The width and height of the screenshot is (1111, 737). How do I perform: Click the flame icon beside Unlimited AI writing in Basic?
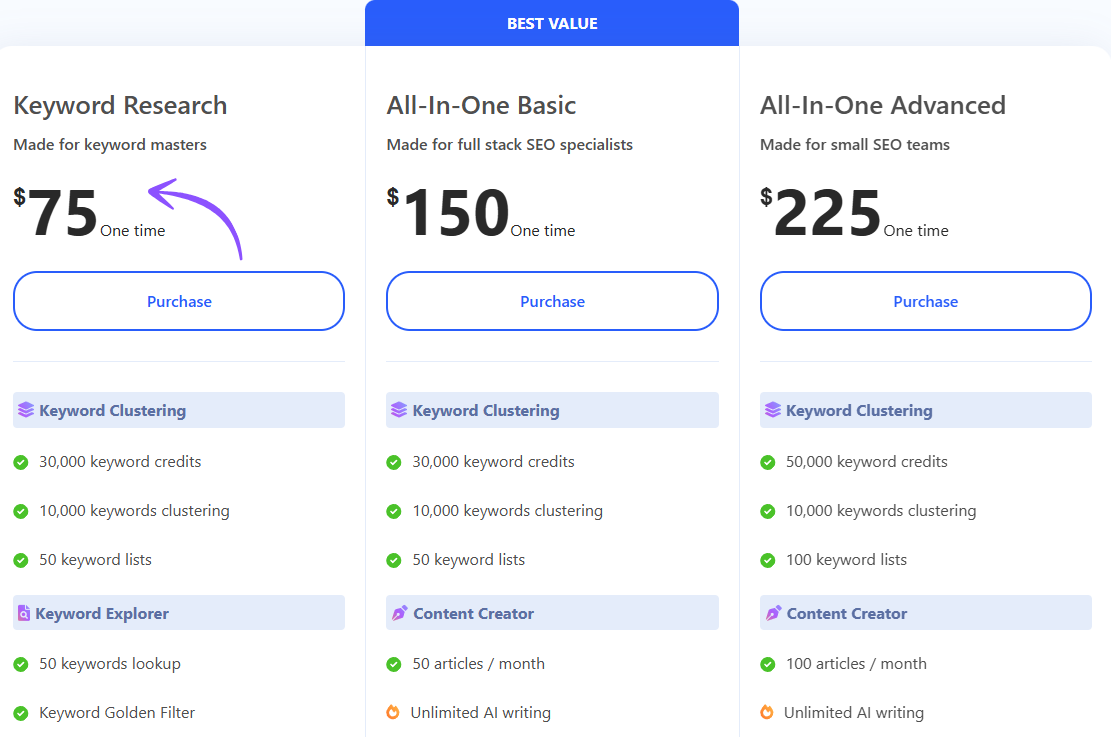click(x=393, y=713)
